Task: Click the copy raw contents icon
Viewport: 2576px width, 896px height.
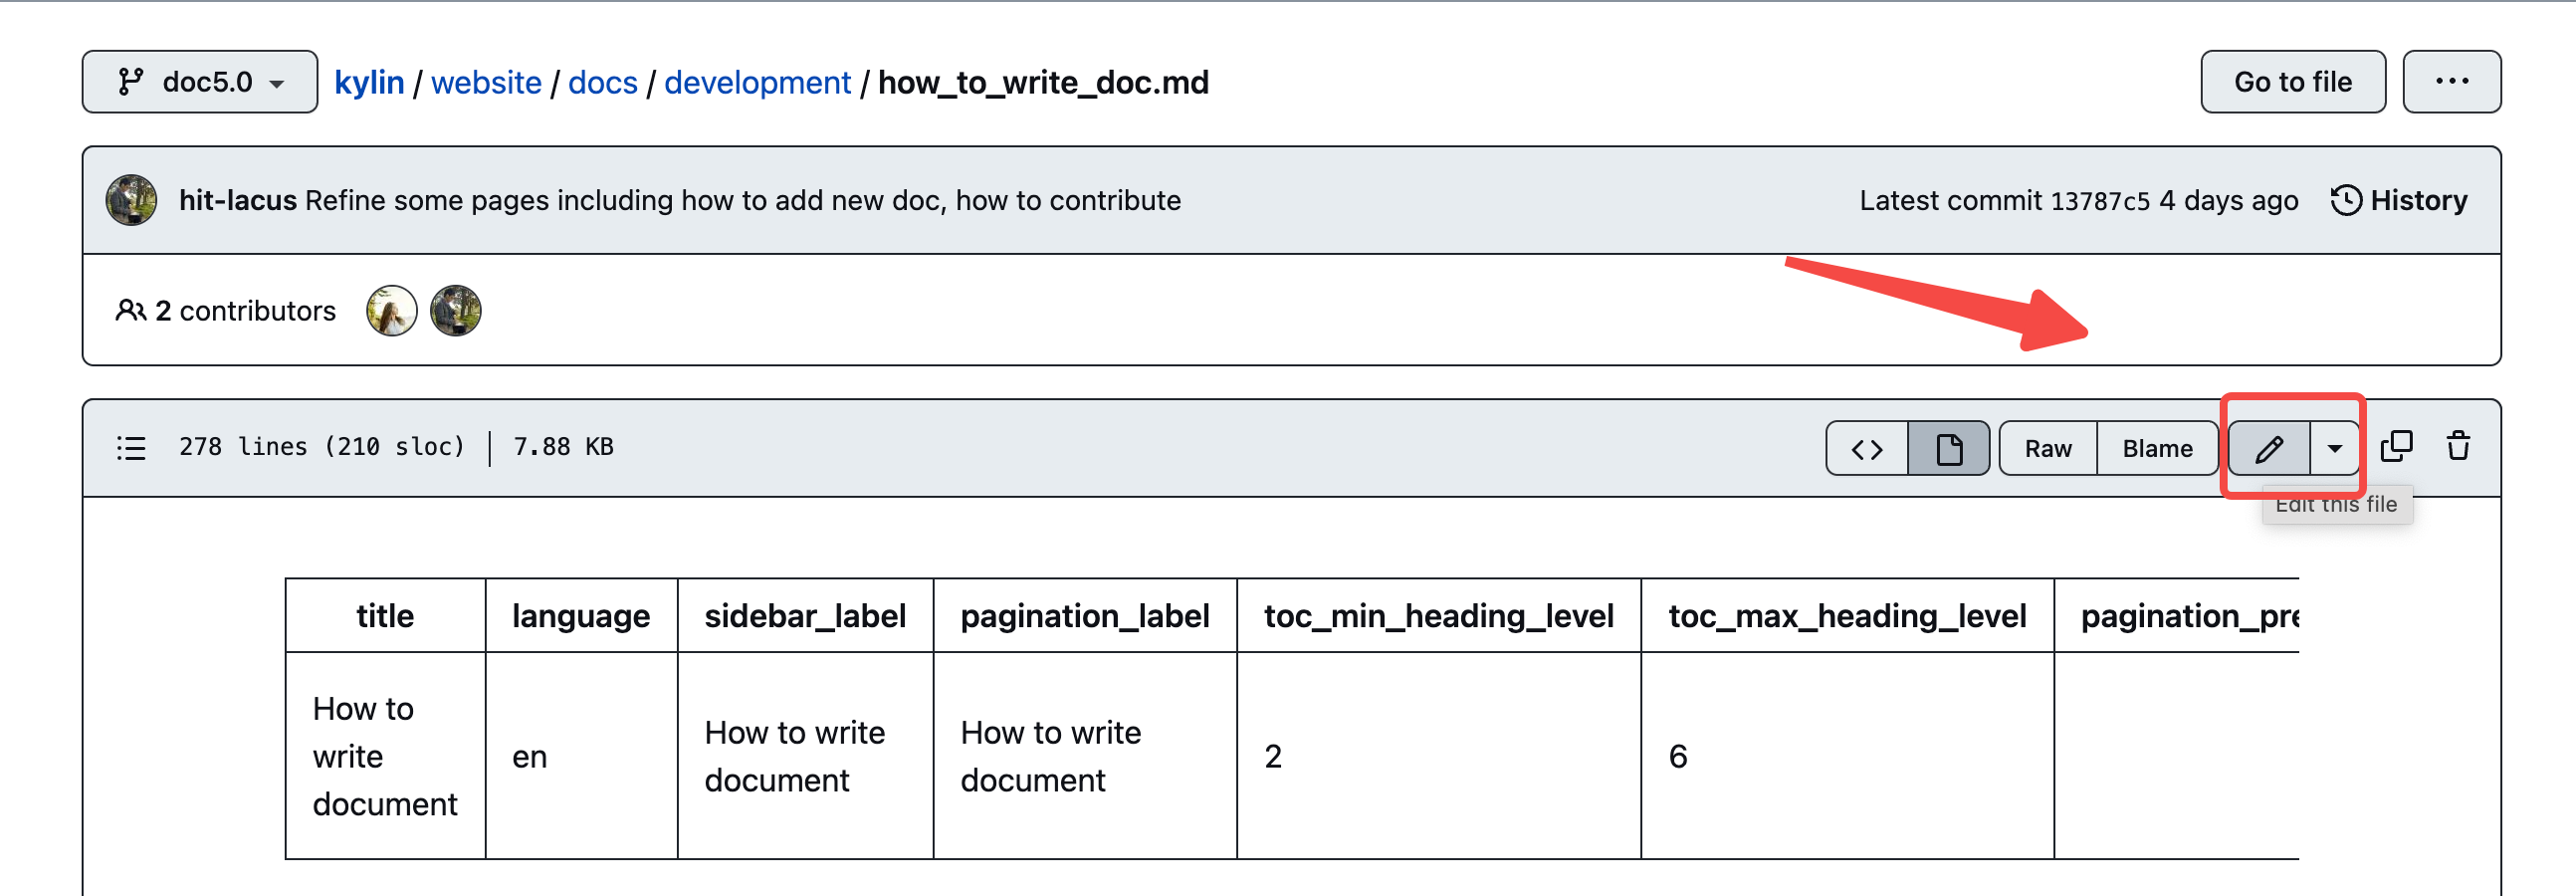Action: [x=2396, y=447]
